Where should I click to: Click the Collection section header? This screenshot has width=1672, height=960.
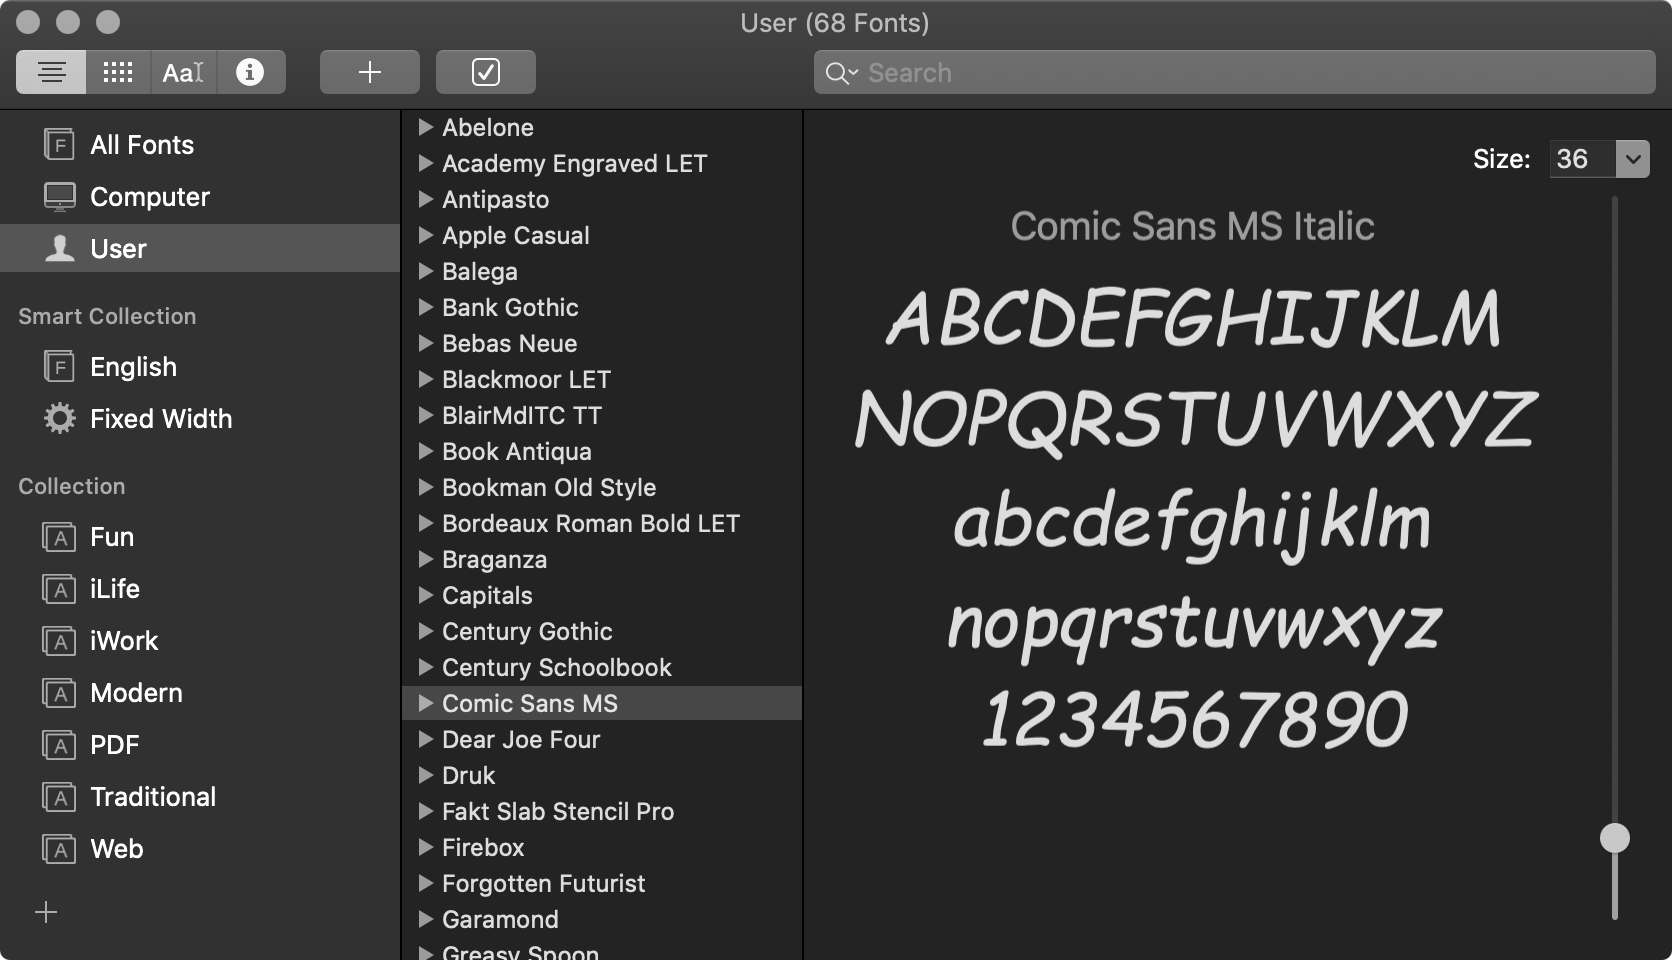pyautogui.click(x=72, y=486)
